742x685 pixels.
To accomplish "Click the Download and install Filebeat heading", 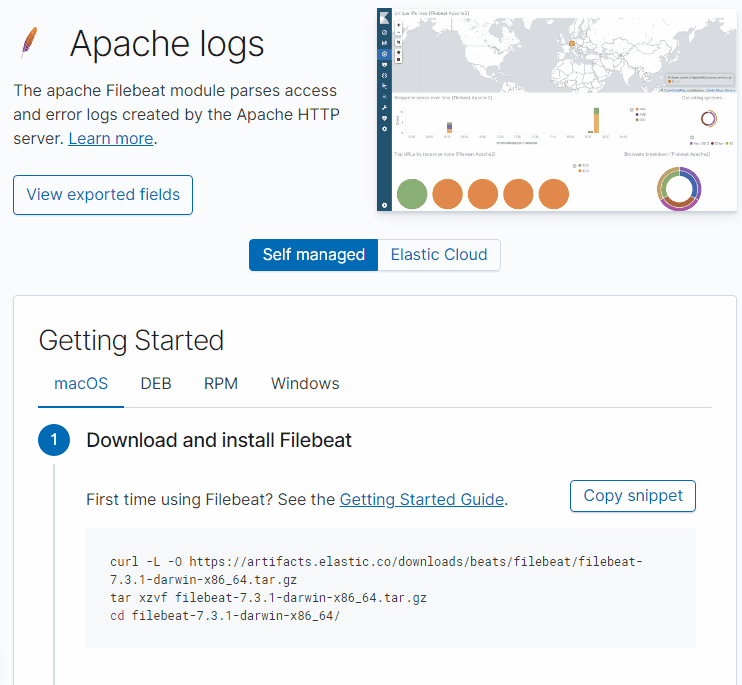I will pyautogui.click(x=219, y=440).
